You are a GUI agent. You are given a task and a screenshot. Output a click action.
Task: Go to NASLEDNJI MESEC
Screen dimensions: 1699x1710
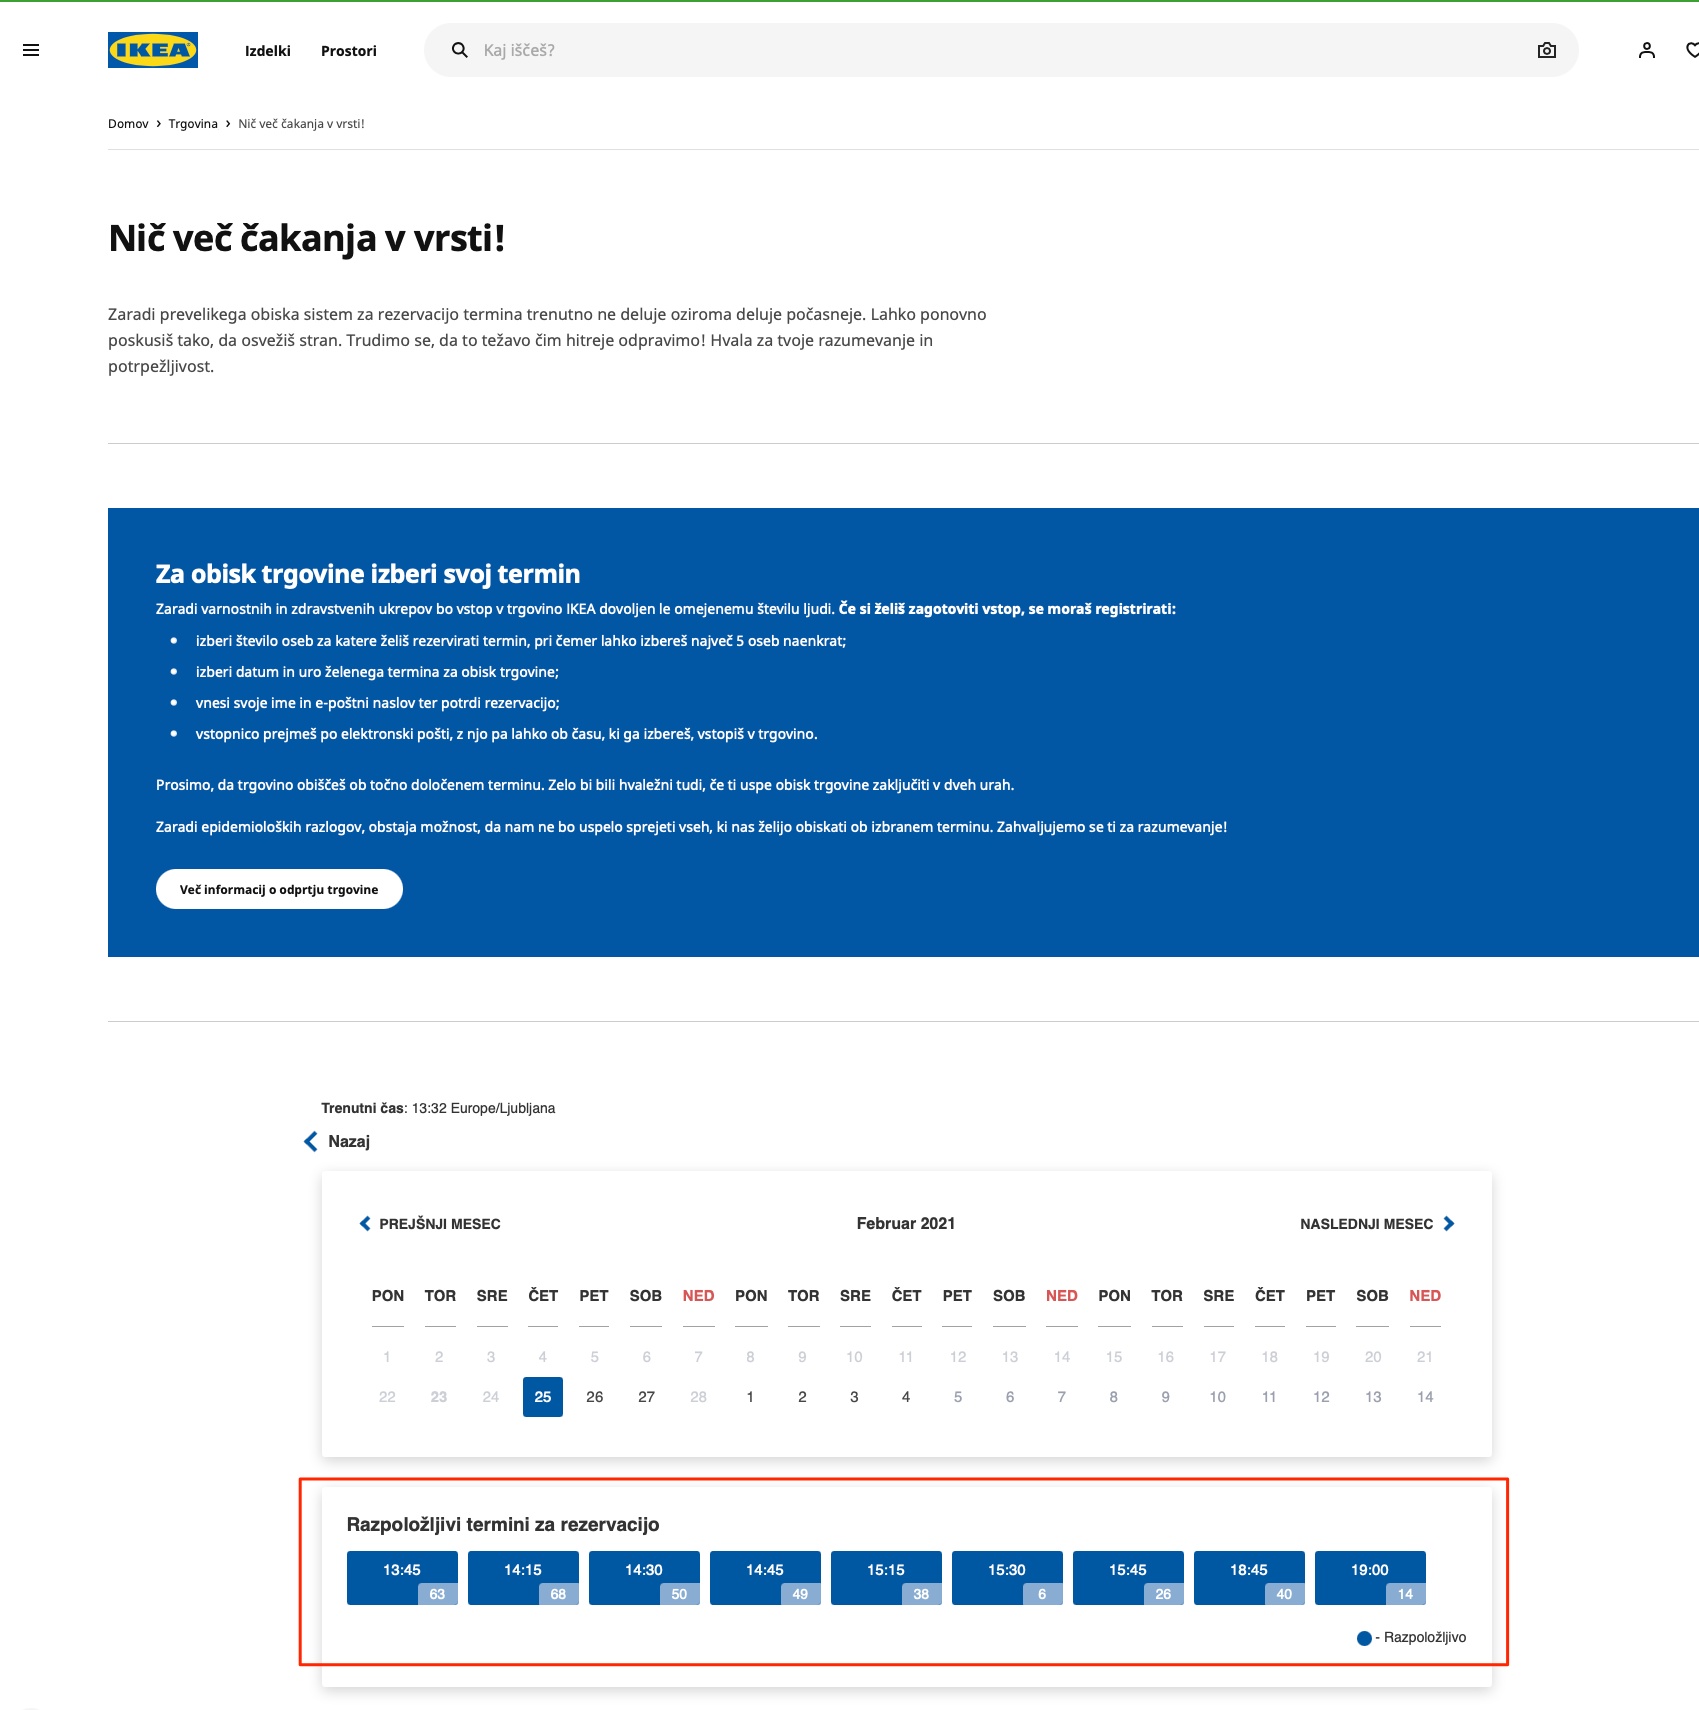click(1366, 1224)
